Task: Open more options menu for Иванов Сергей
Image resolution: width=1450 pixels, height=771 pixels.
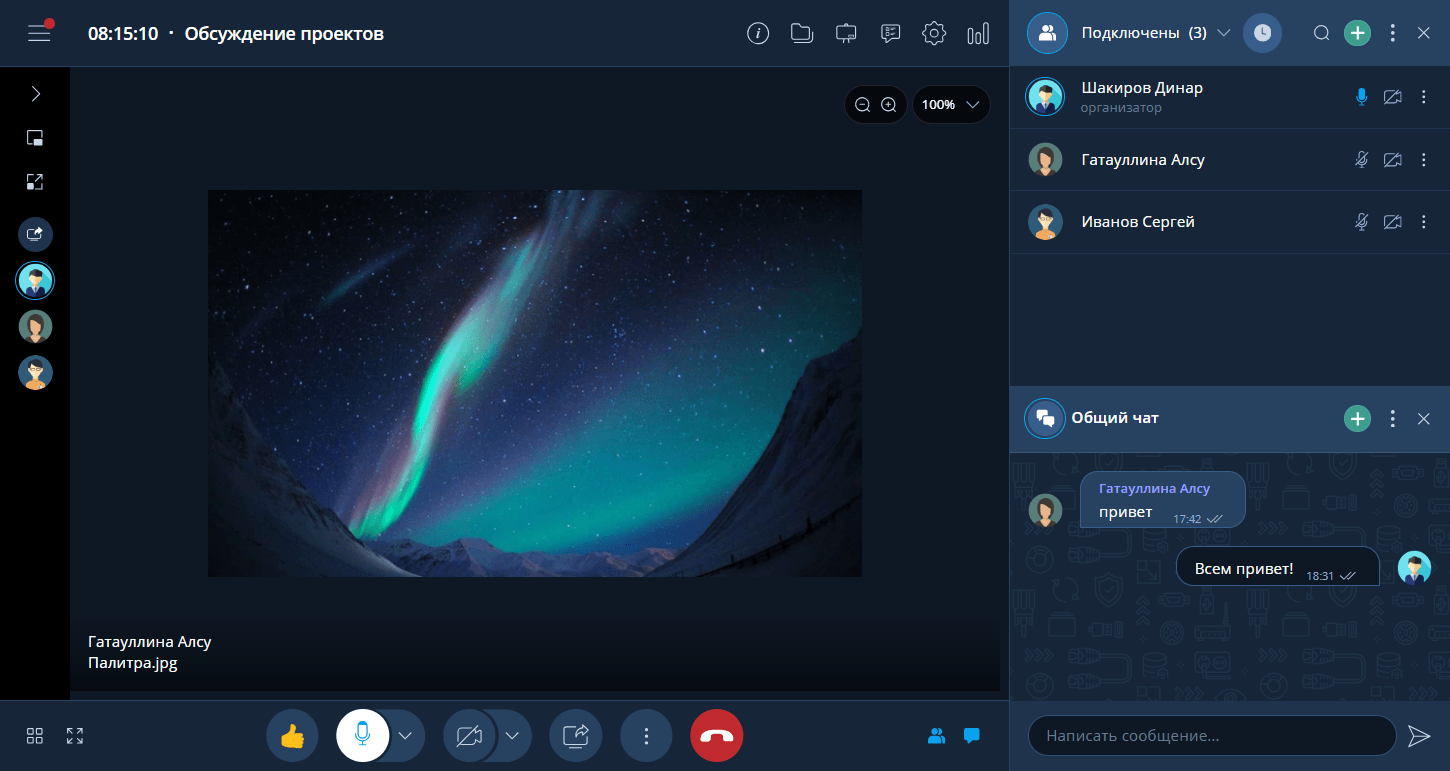Action: click(1424, 222)
